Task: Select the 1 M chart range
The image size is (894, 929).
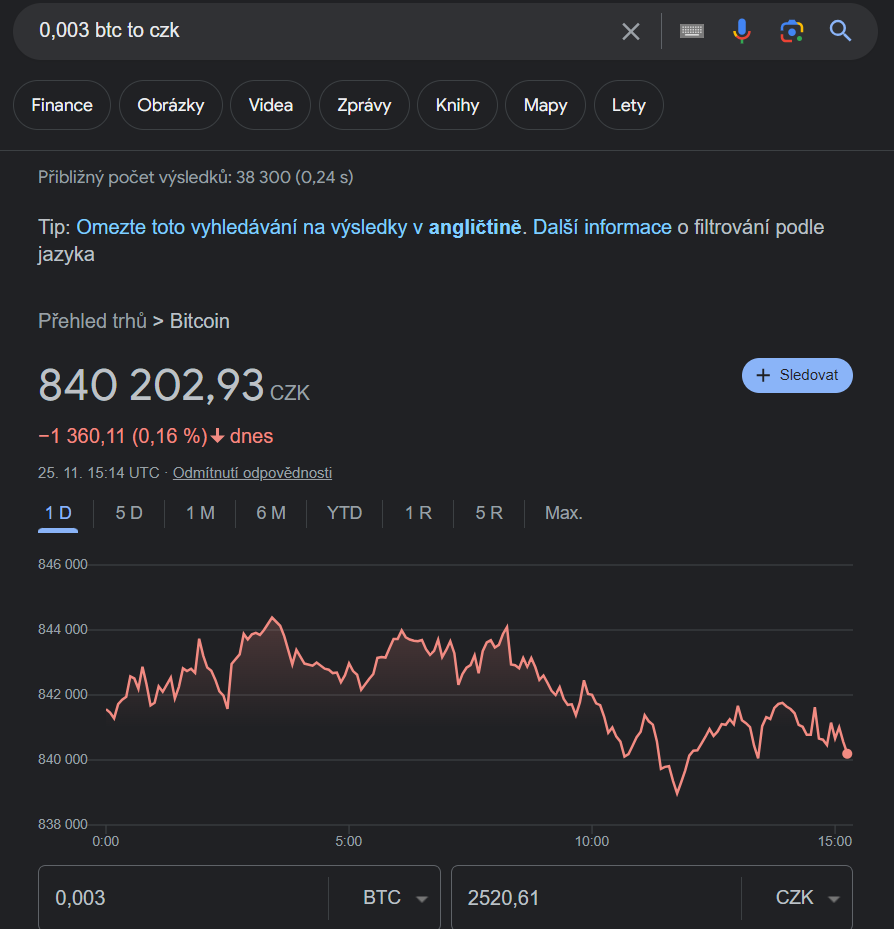Action: tap(200, 512)
